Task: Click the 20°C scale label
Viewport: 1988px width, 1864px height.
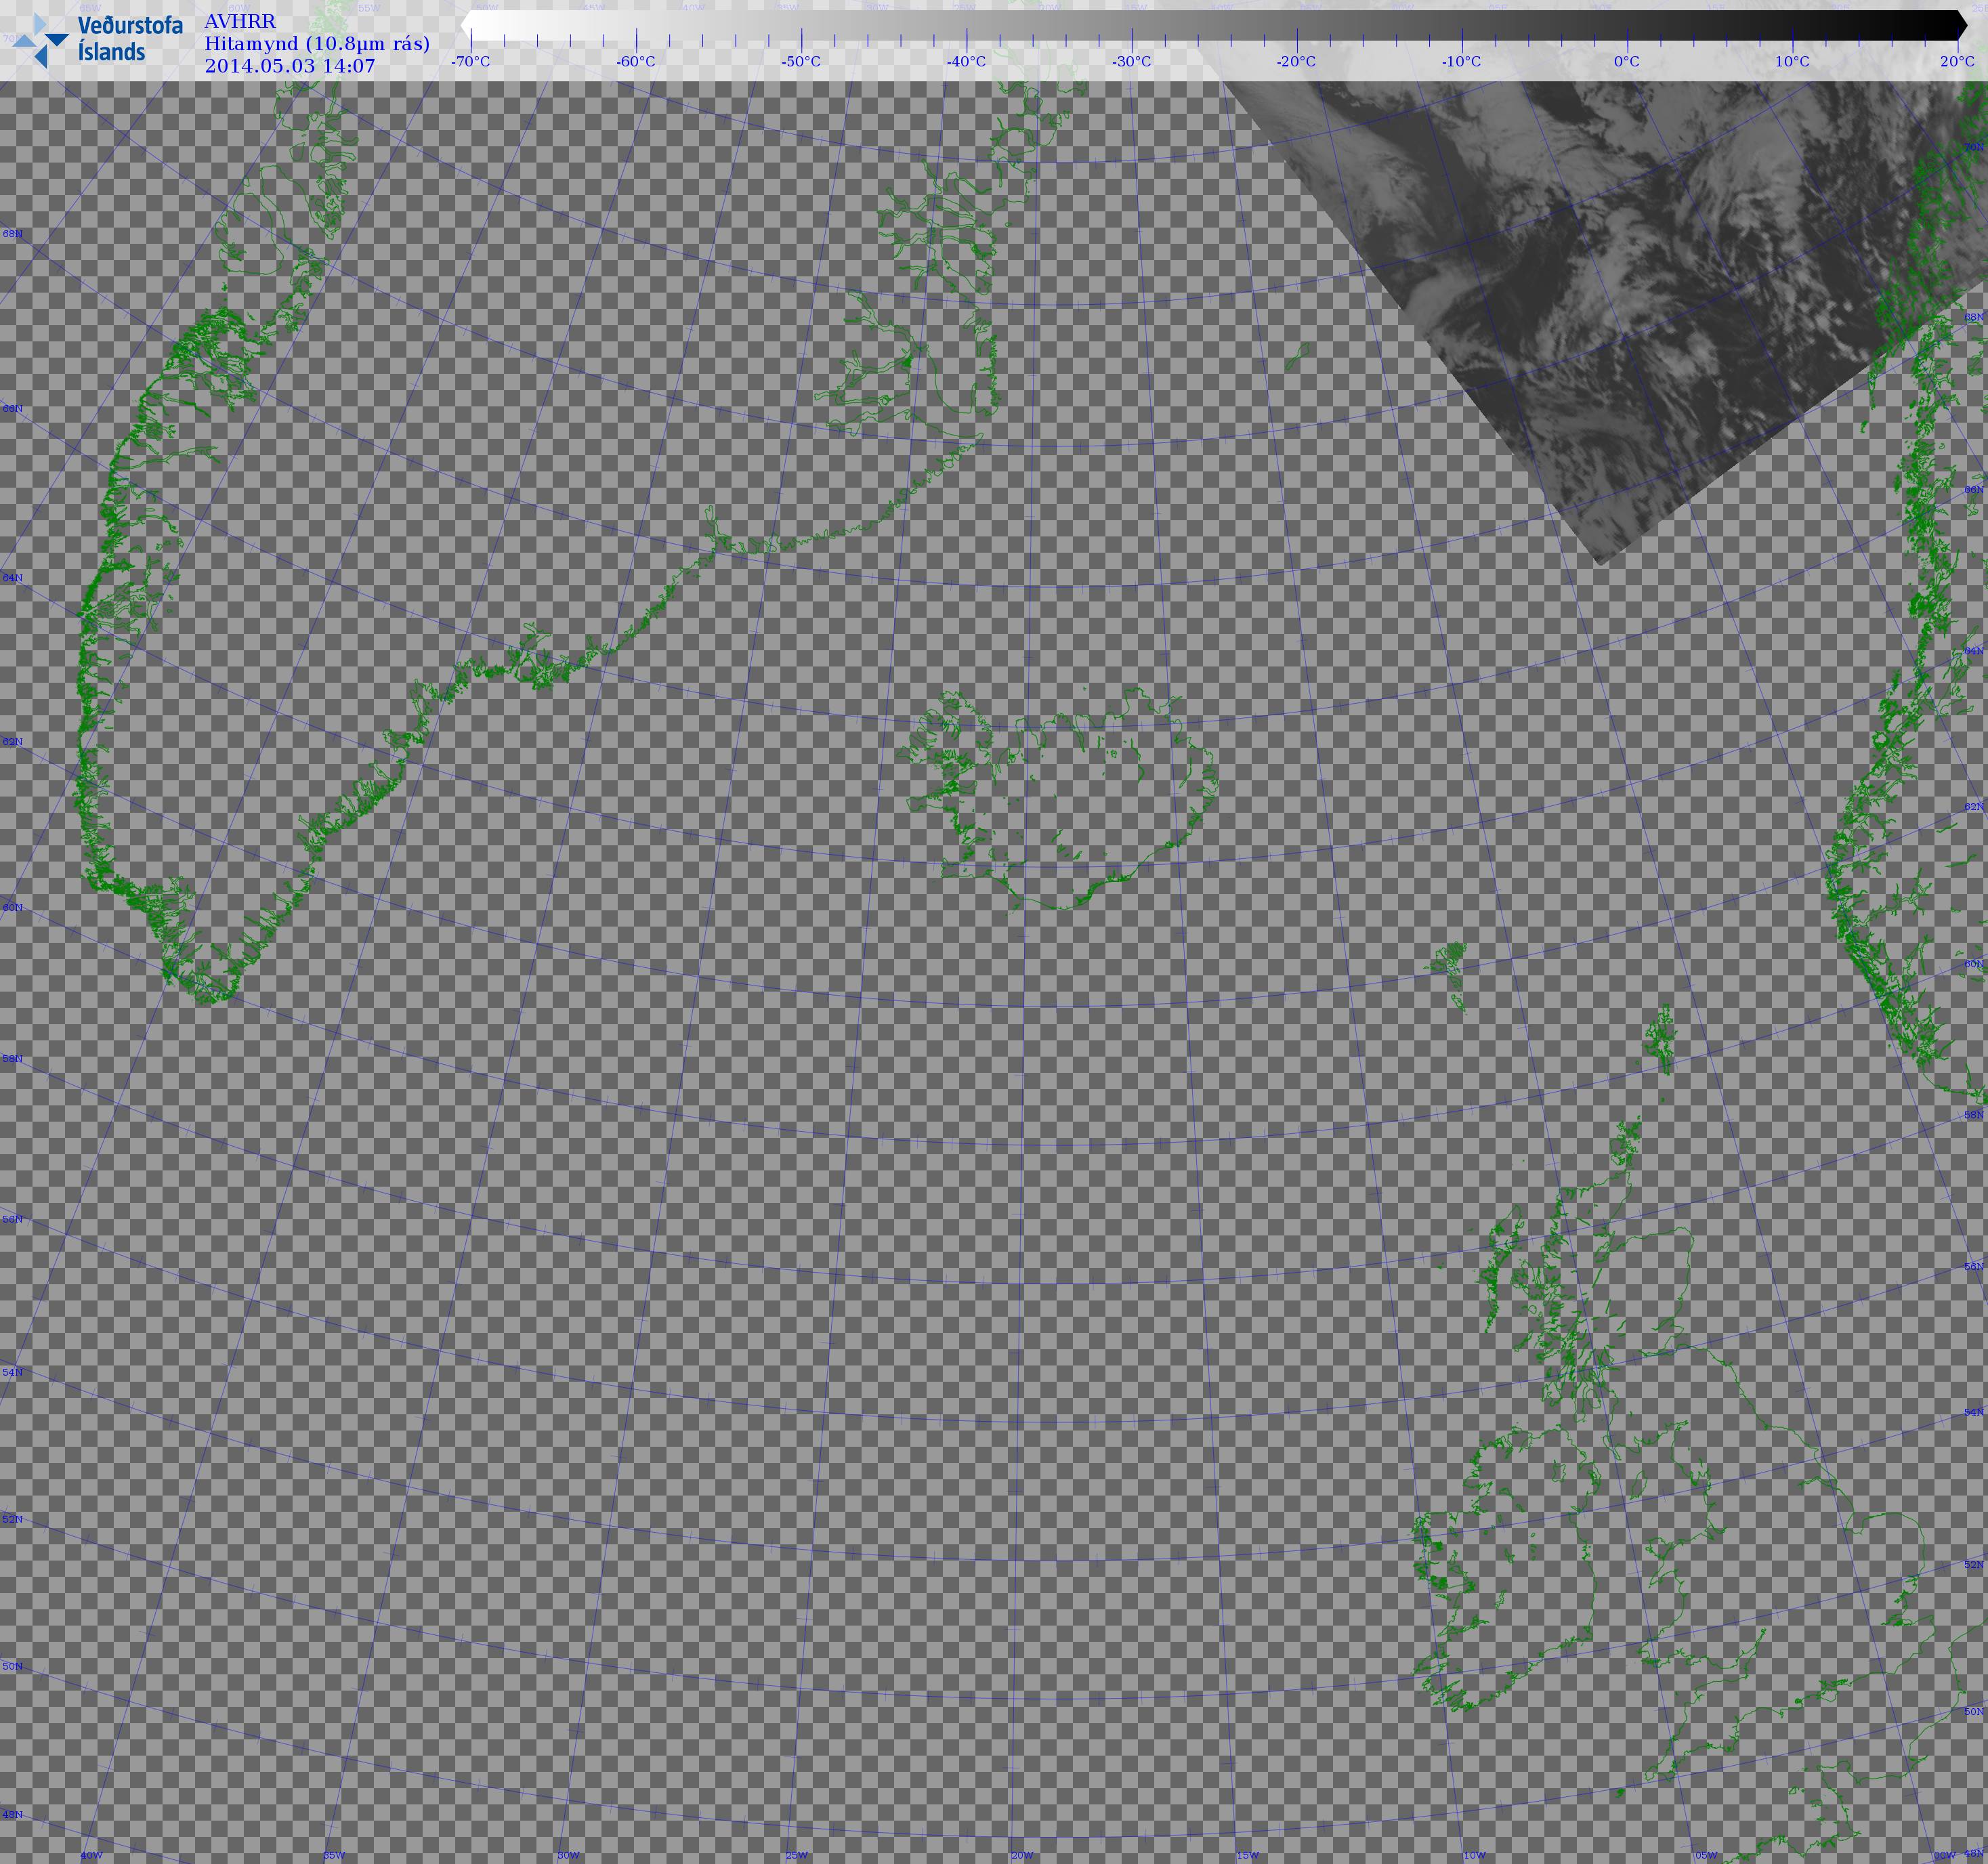Action: coord(1957,61)
